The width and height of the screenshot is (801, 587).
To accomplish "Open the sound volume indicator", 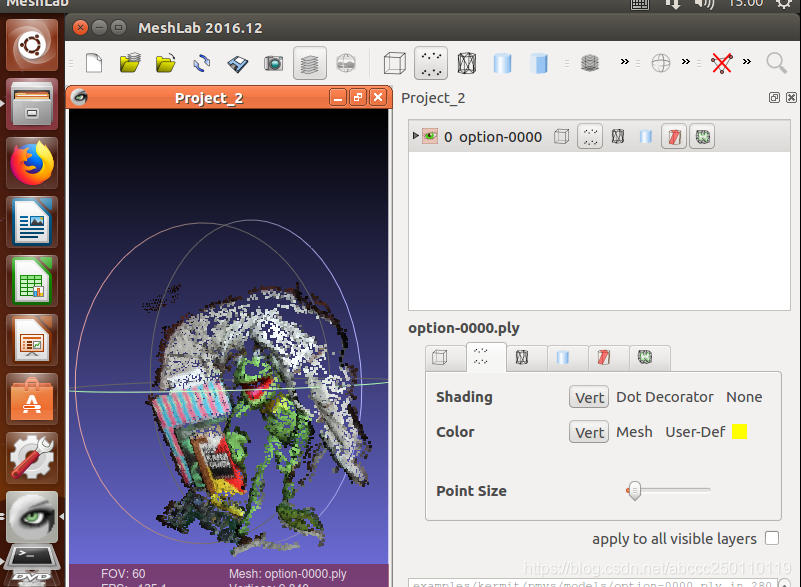I will click(x=705, y=4).
